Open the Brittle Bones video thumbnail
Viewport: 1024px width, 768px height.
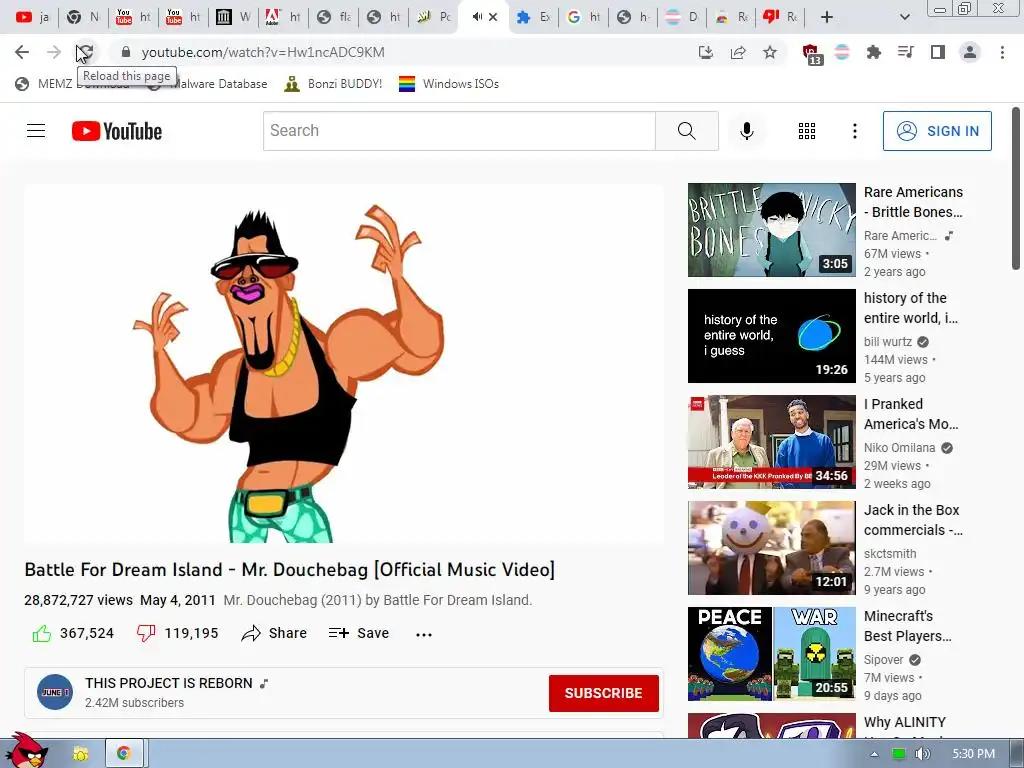point(771,230)
